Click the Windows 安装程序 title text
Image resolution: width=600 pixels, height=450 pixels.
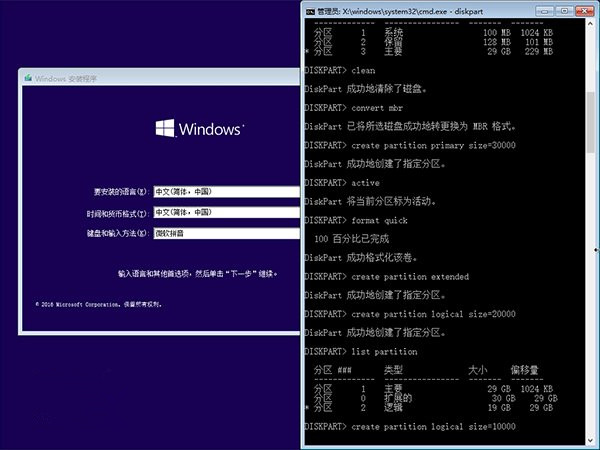tap(66, 79)
